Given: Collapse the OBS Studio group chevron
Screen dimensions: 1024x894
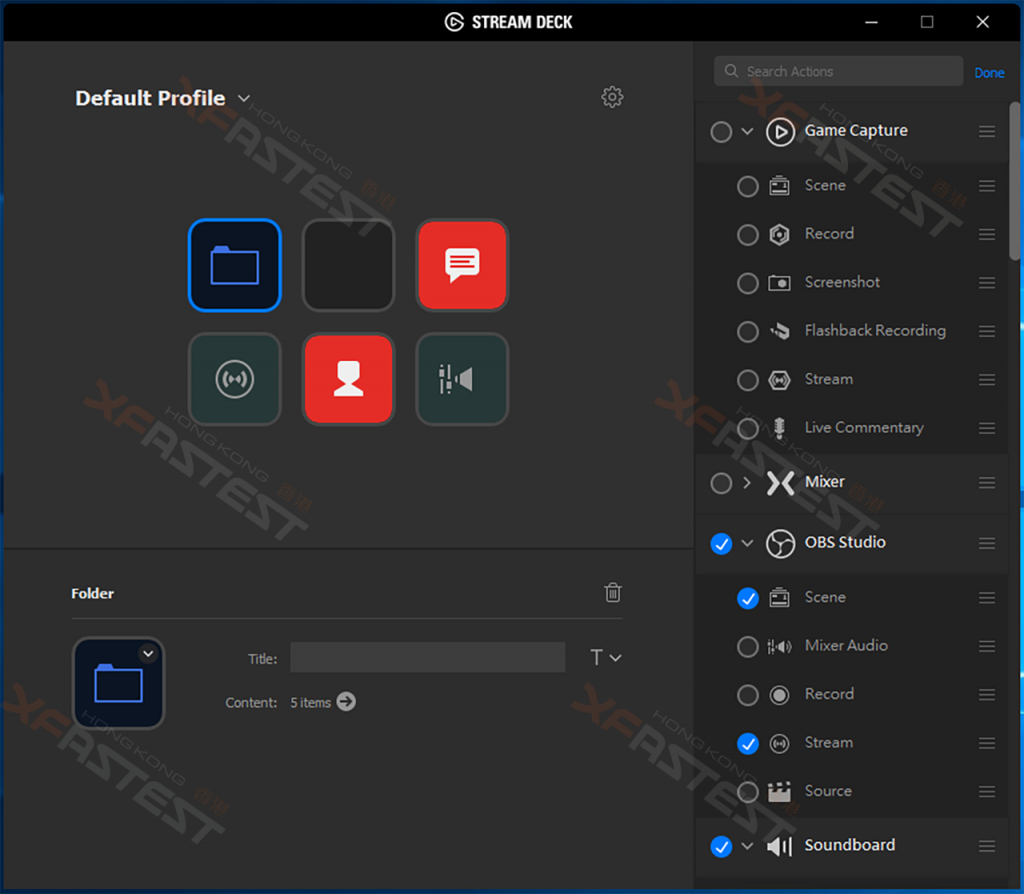Looking at the screenshot, I should (x=748, y=543).
